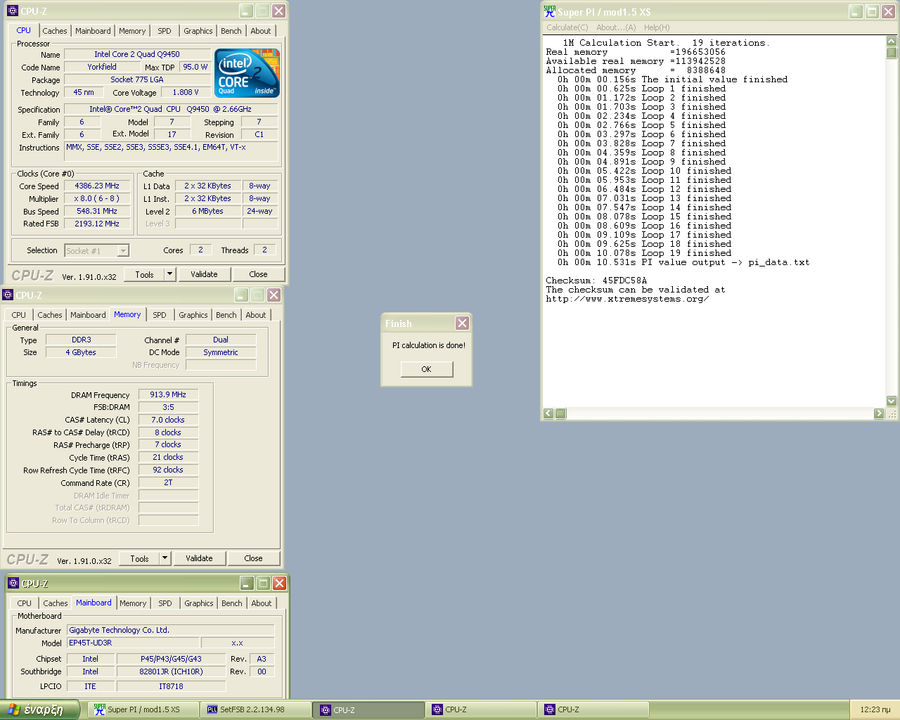Click Validate in Memory window
The width and height of the screenshot is (900, 720).
click(199, 558)
